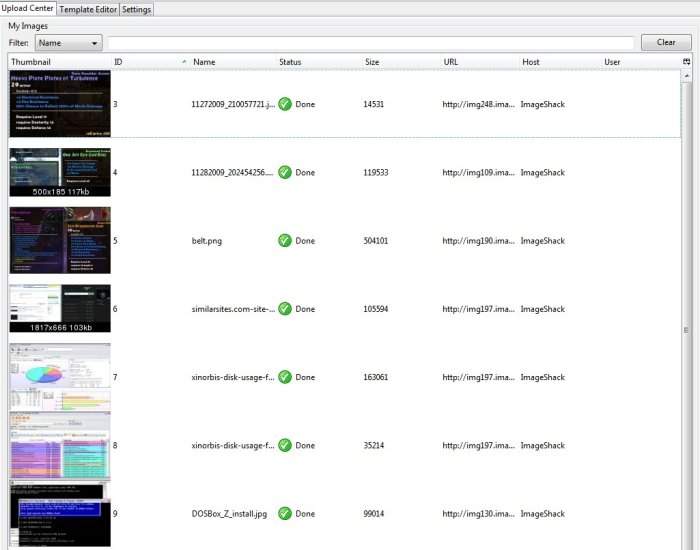Select the Upload Center tab
Image resolution: width=700 pixels, height=550 pixels.
(28, 9)
